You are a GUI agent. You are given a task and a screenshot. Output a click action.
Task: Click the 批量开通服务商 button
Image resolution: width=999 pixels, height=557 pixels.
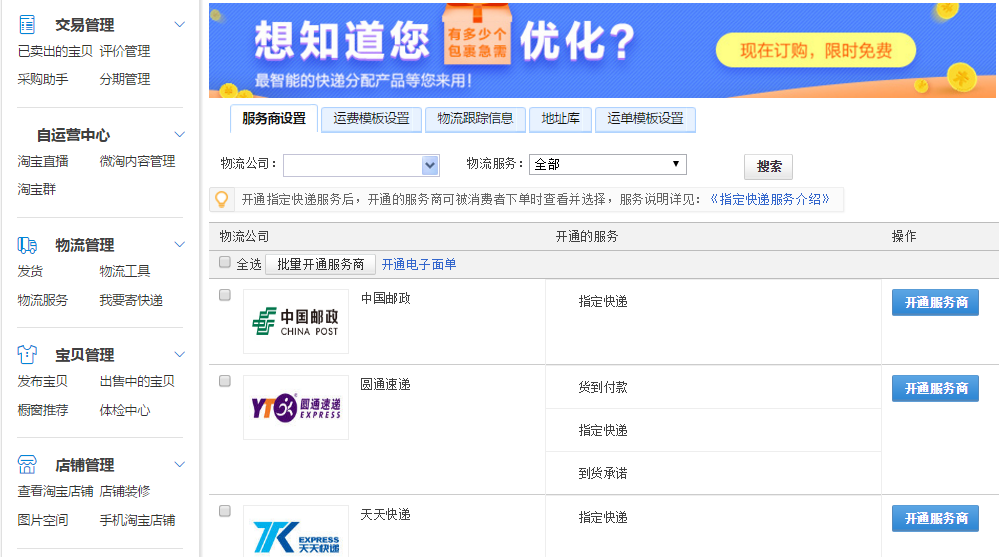[x=320, y=264]
